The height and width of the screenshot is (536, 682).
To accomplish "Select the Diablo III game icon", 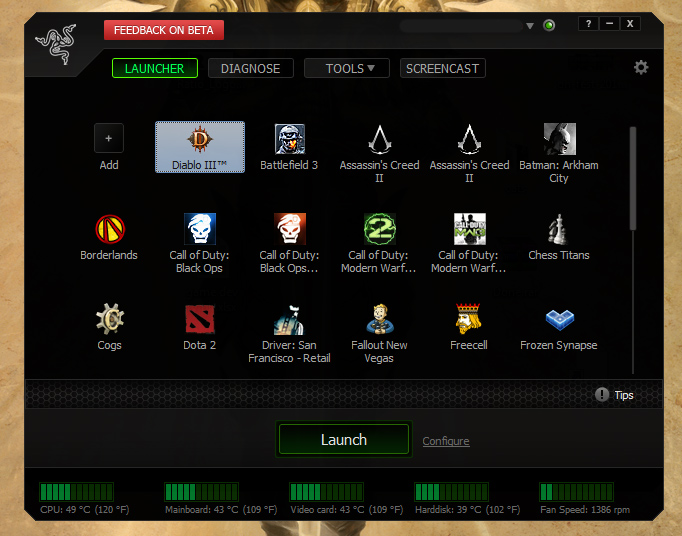I will click(x=200, y=139).
